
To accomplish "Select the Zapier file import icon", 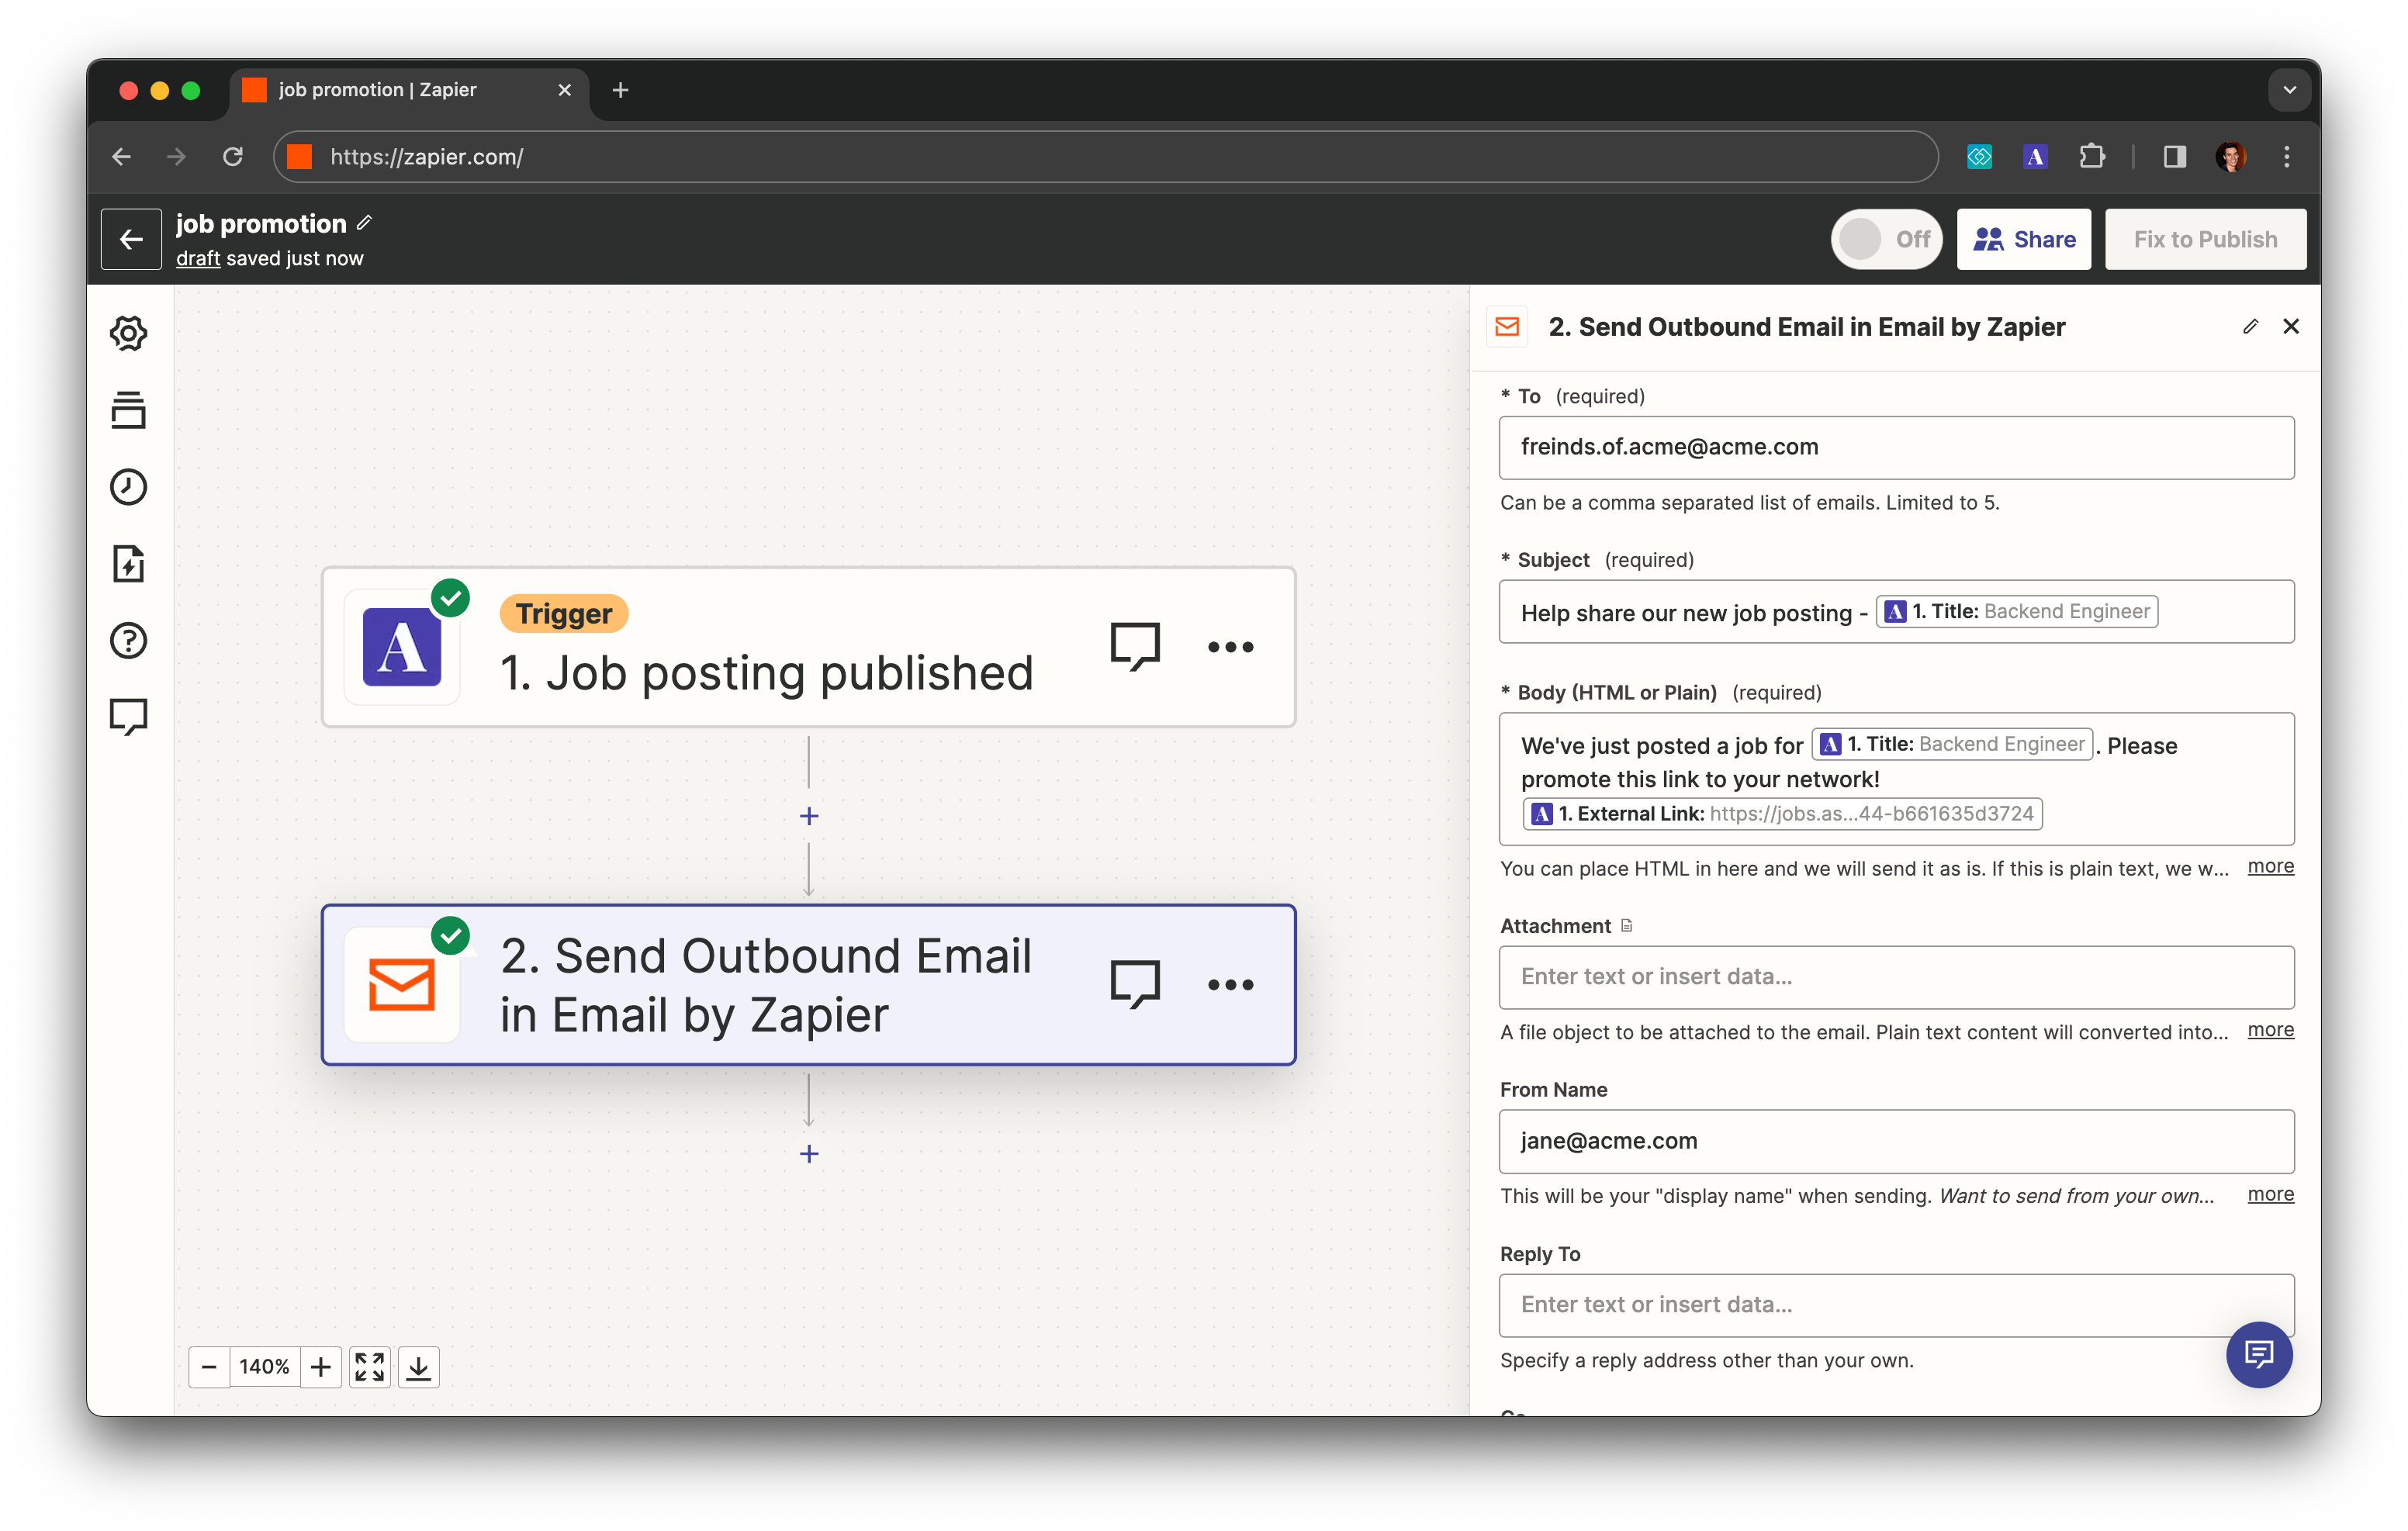I will click(x=130, y=563).
